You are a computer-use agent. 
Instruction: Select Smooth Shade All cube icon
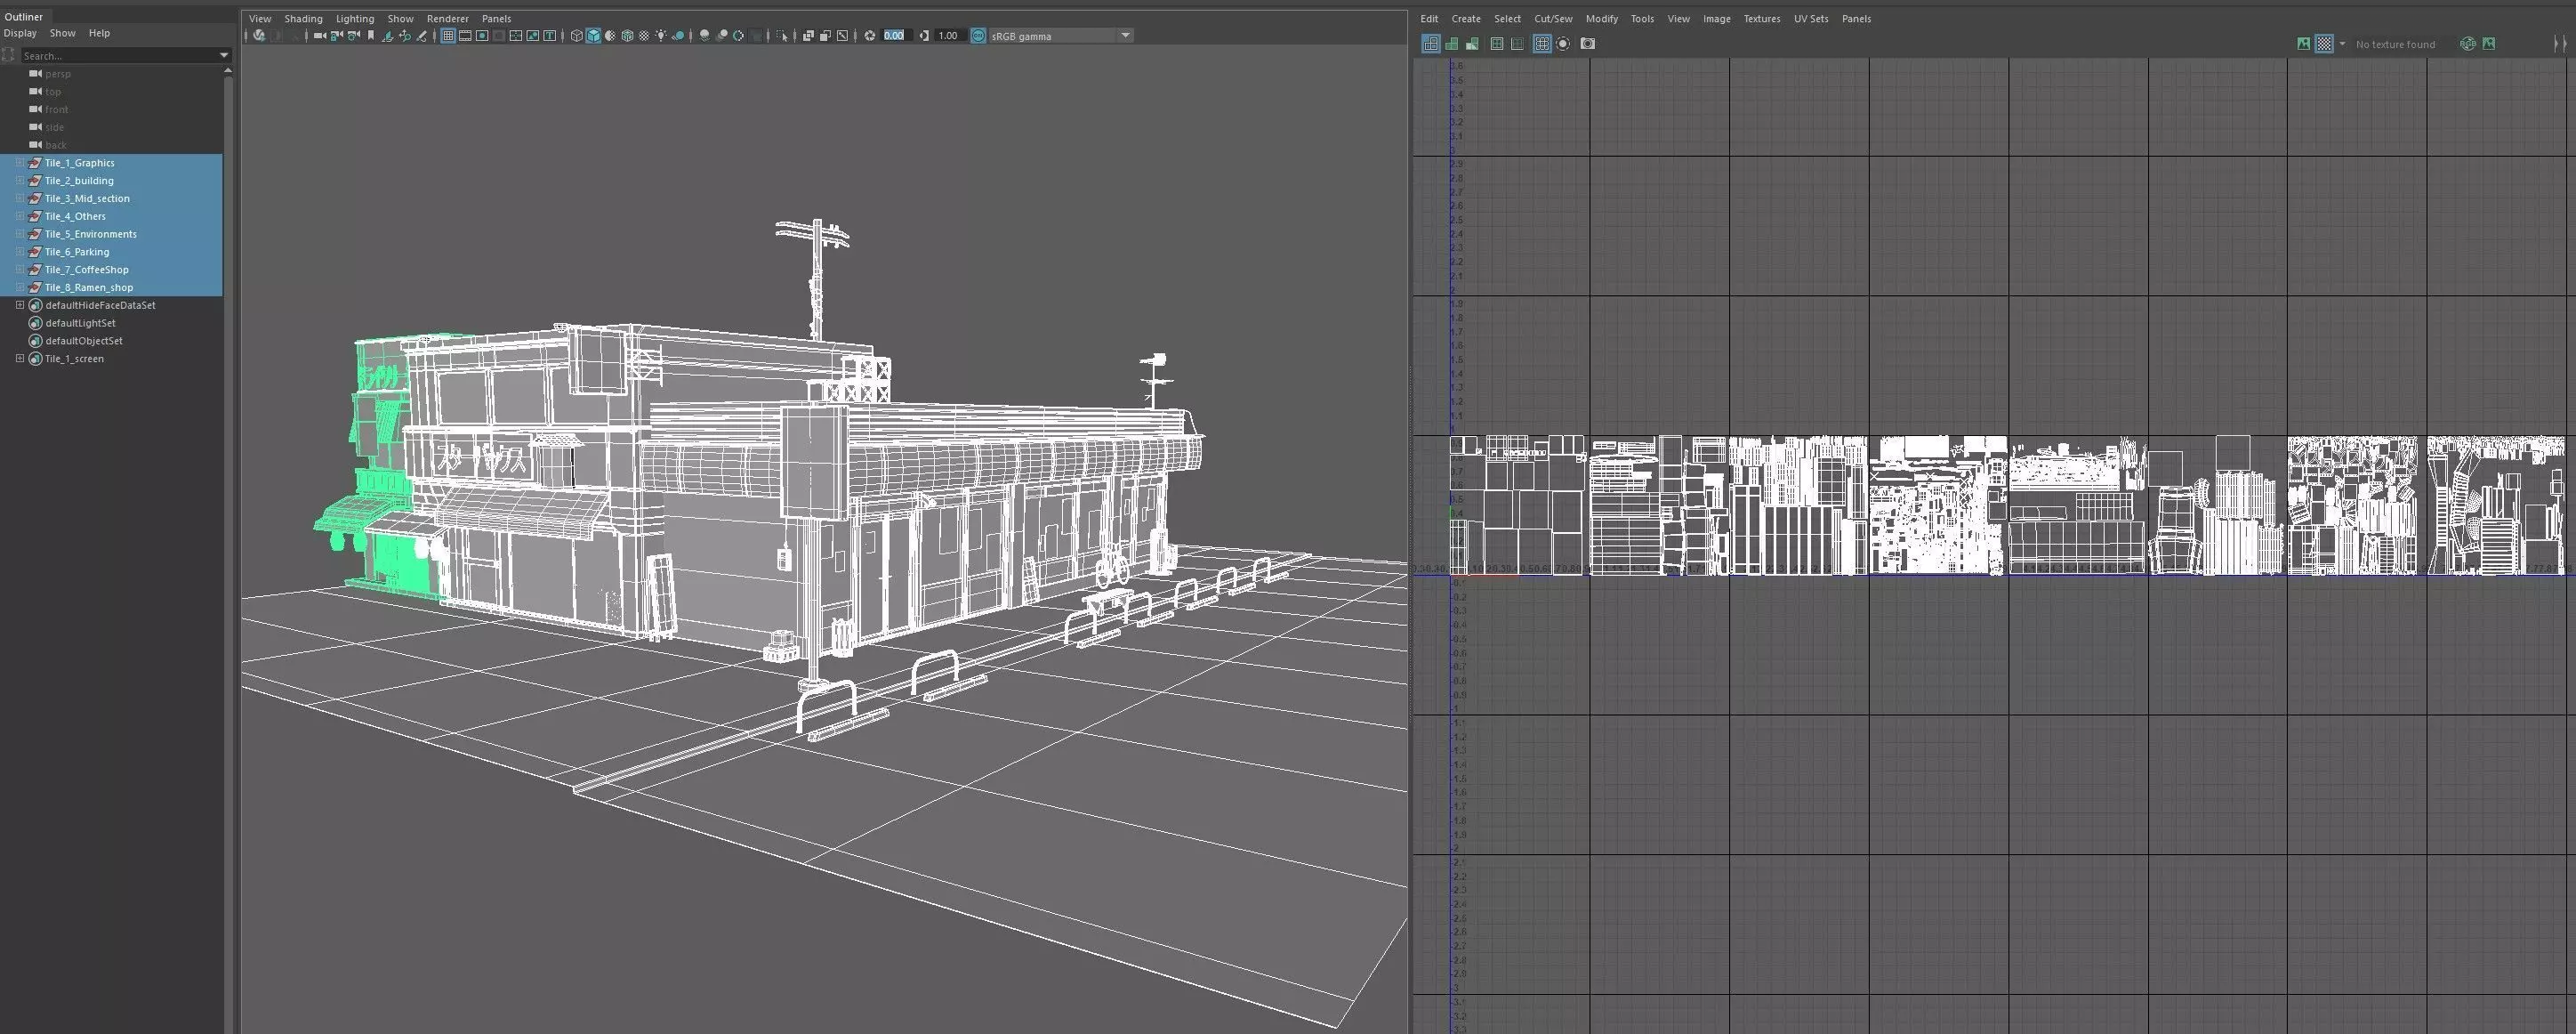point(594,35)
